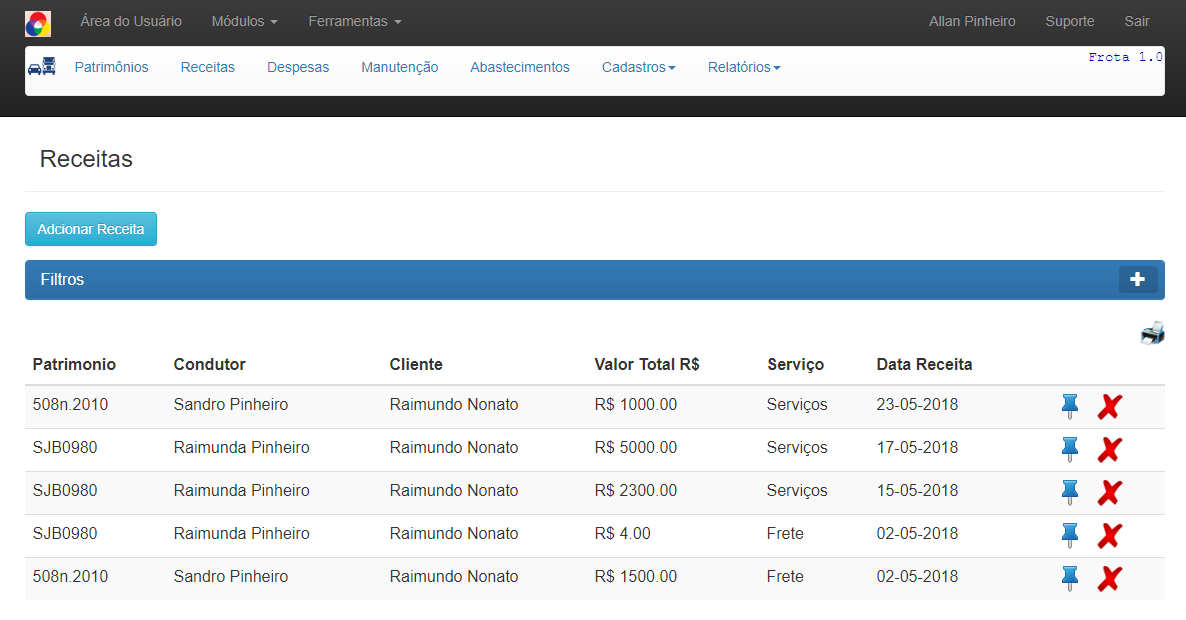Image resolution: width=1186 pixels, height=620 pixels.
Task: Click the fleet car and truck icon
Action: (x=42, y=67)
